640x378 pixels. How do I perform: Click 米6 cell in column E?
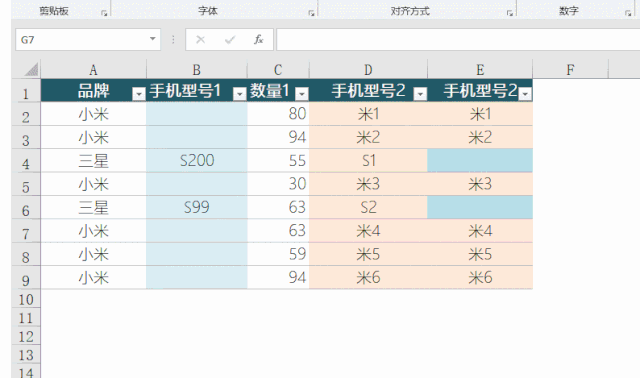pos(480,278)
